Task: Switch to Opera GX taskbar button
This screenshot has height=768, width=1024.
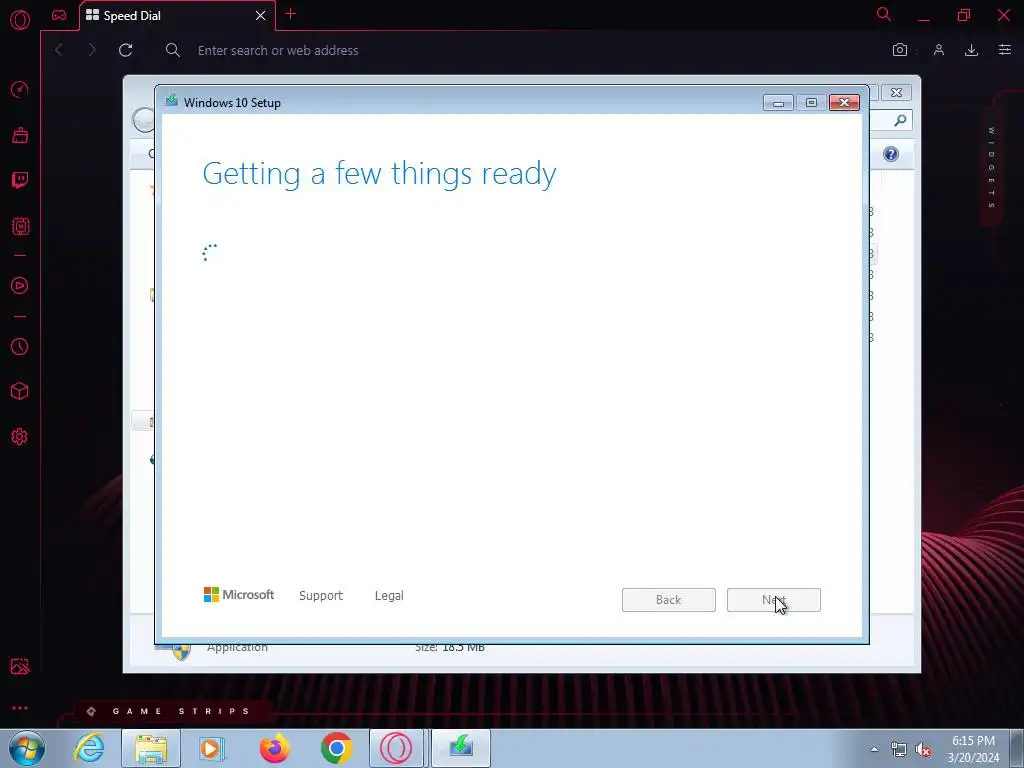Action: point(397,748)
